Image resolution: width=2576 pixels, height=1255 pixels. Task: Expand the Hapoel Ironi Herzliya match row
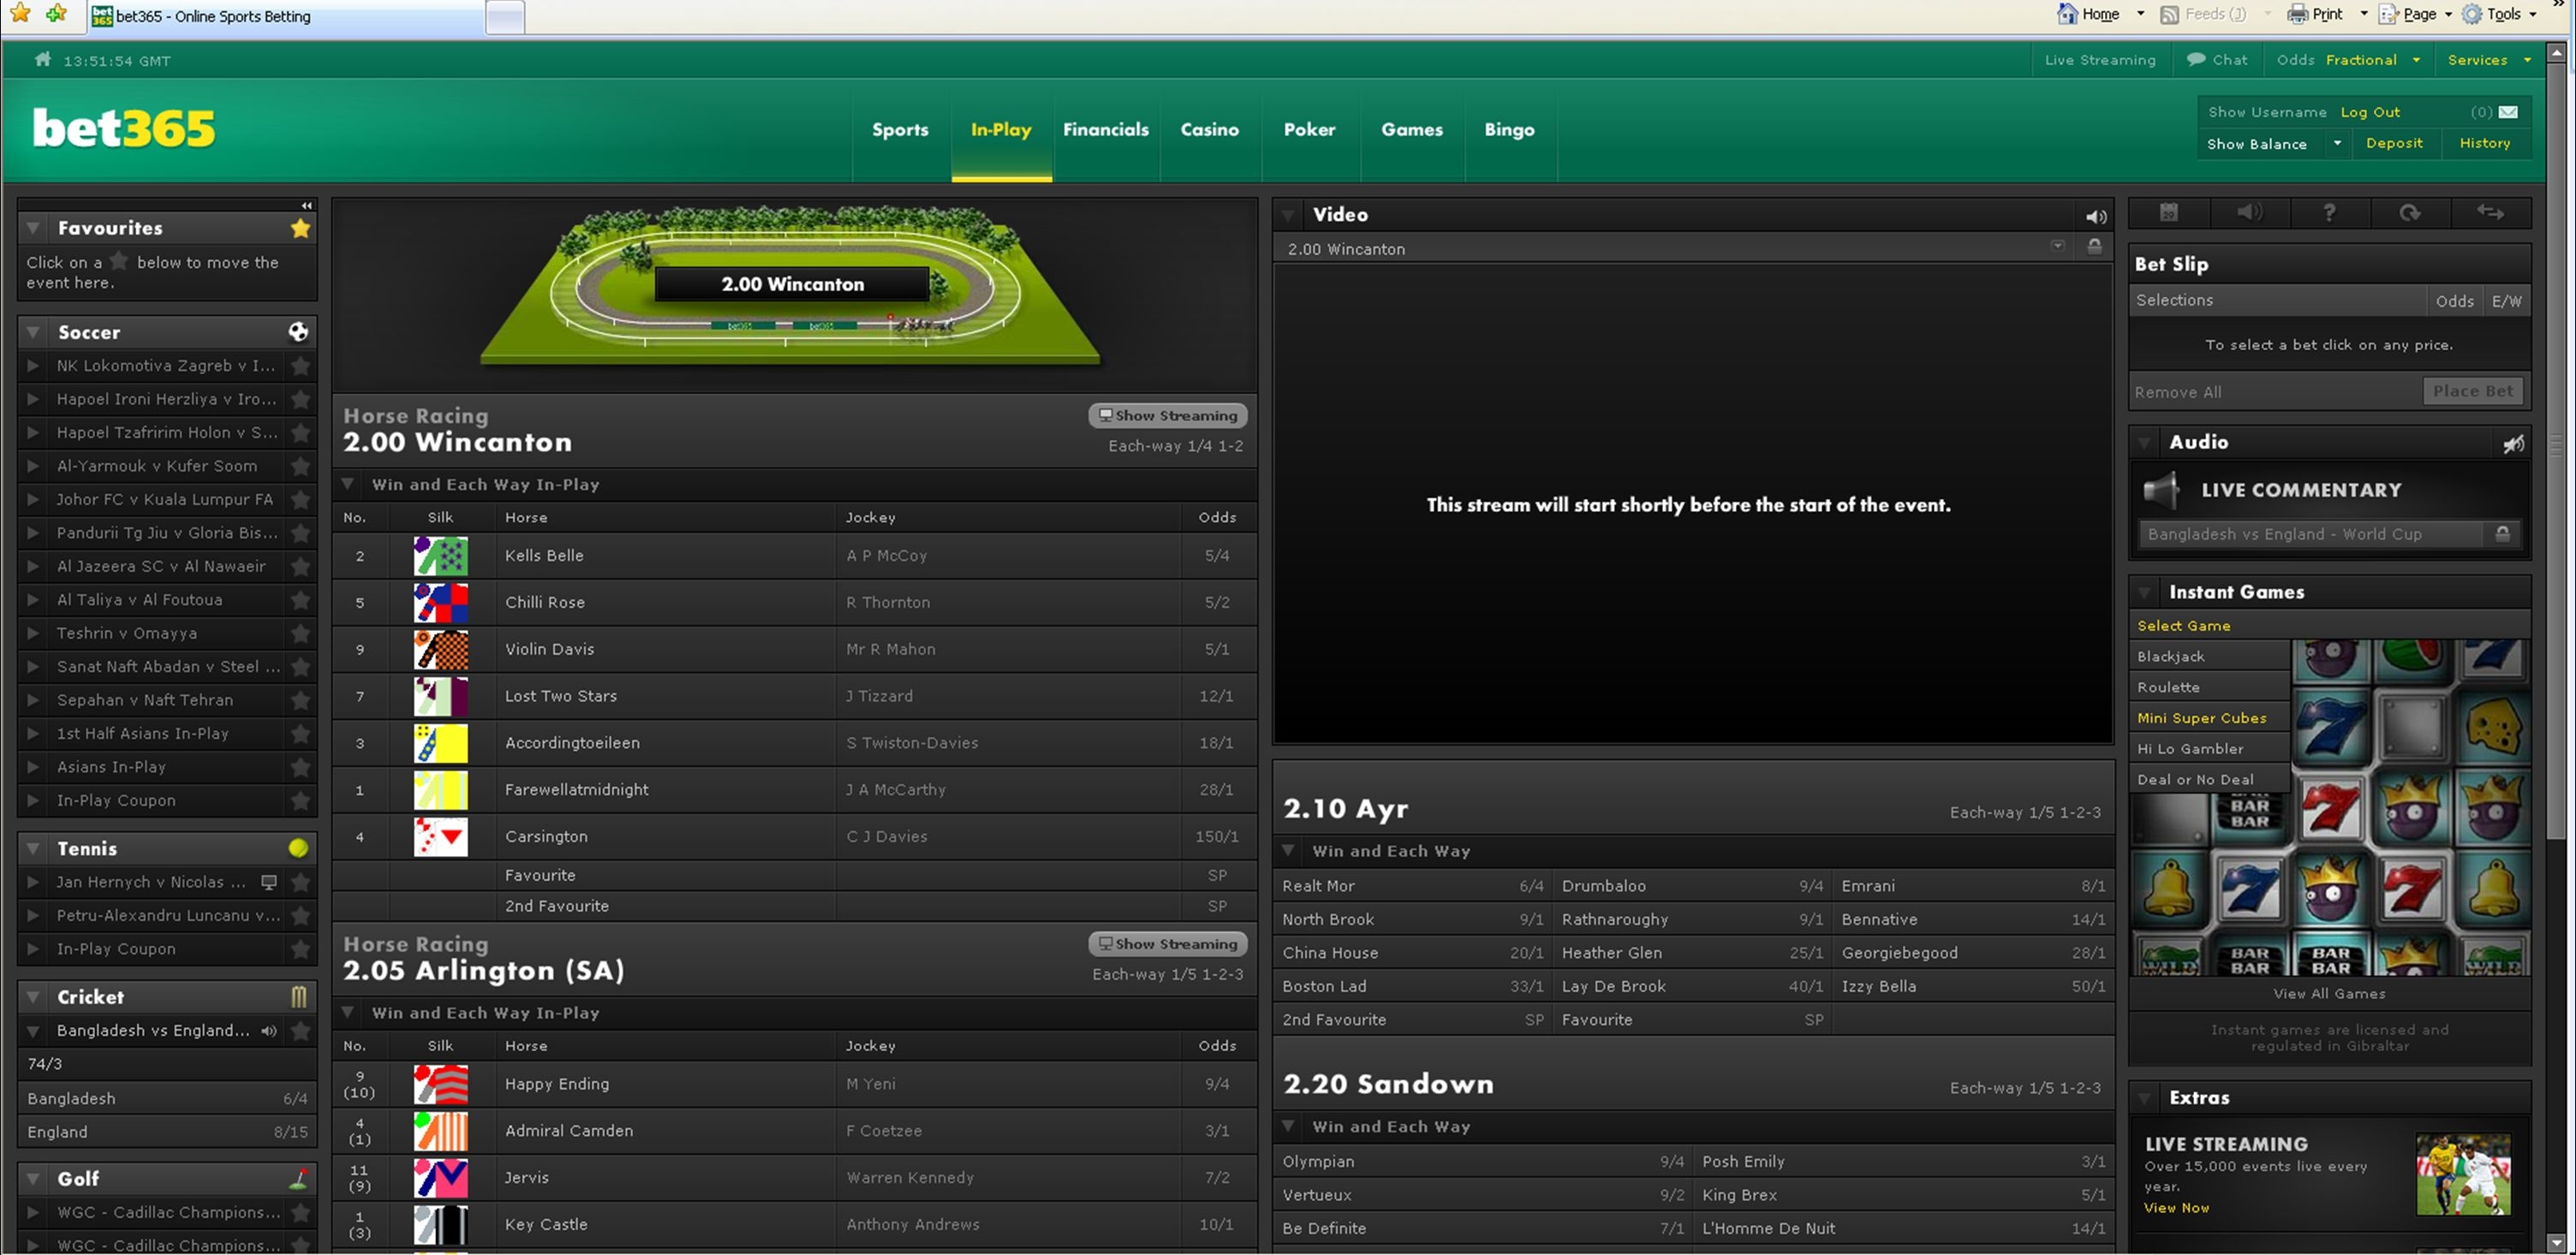coord(33,399)
